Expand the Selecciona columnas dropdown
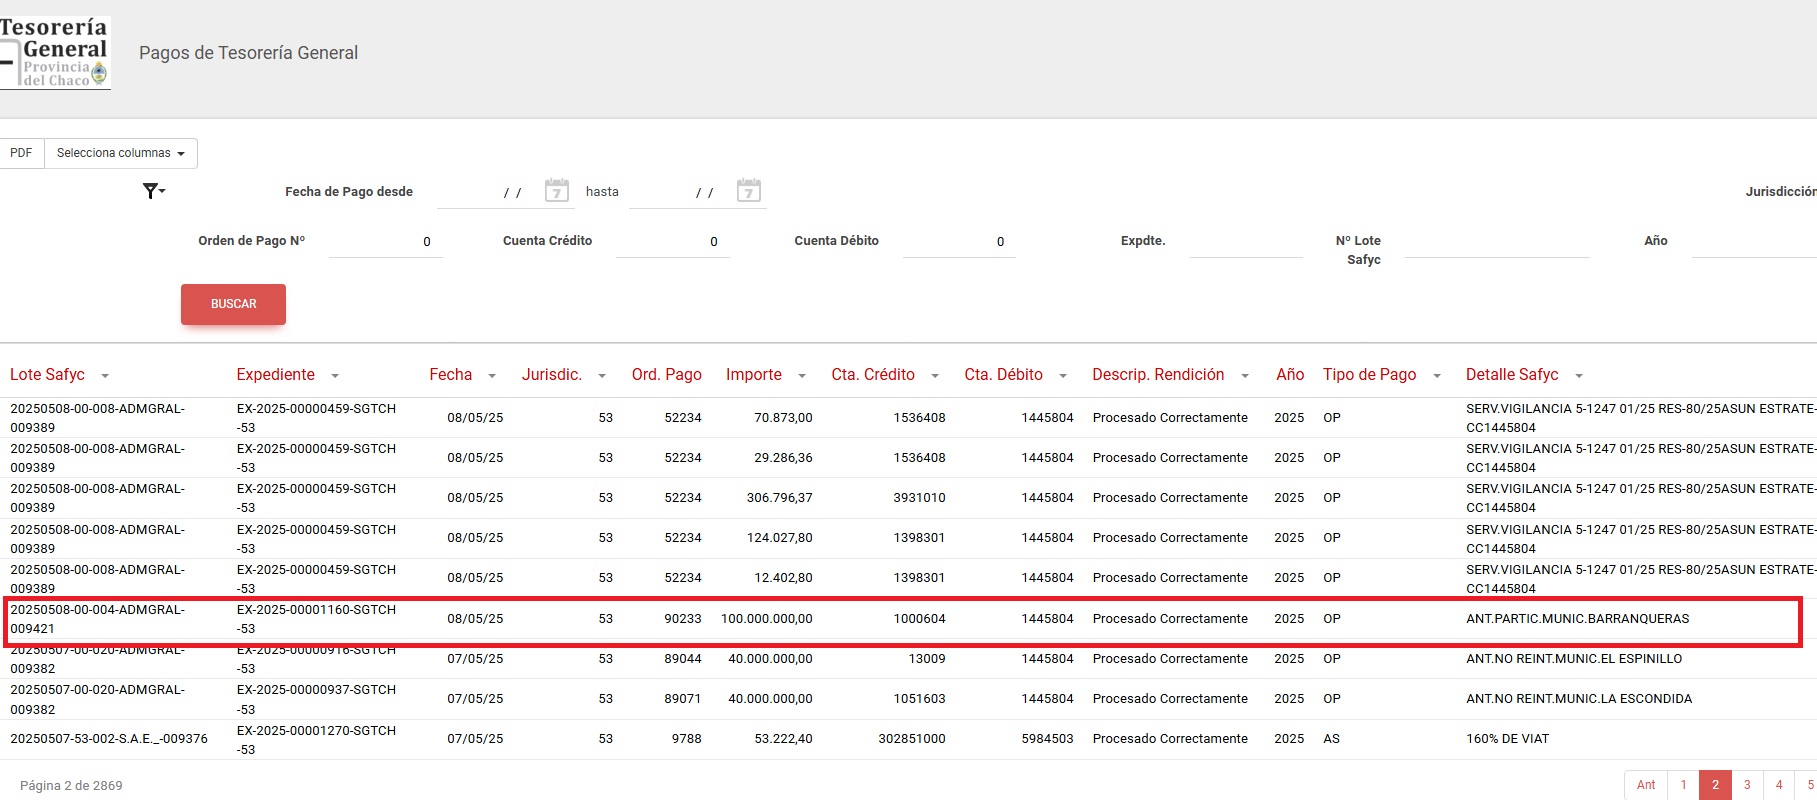The height and width of the screenshot is (800, 1817). 121,153
